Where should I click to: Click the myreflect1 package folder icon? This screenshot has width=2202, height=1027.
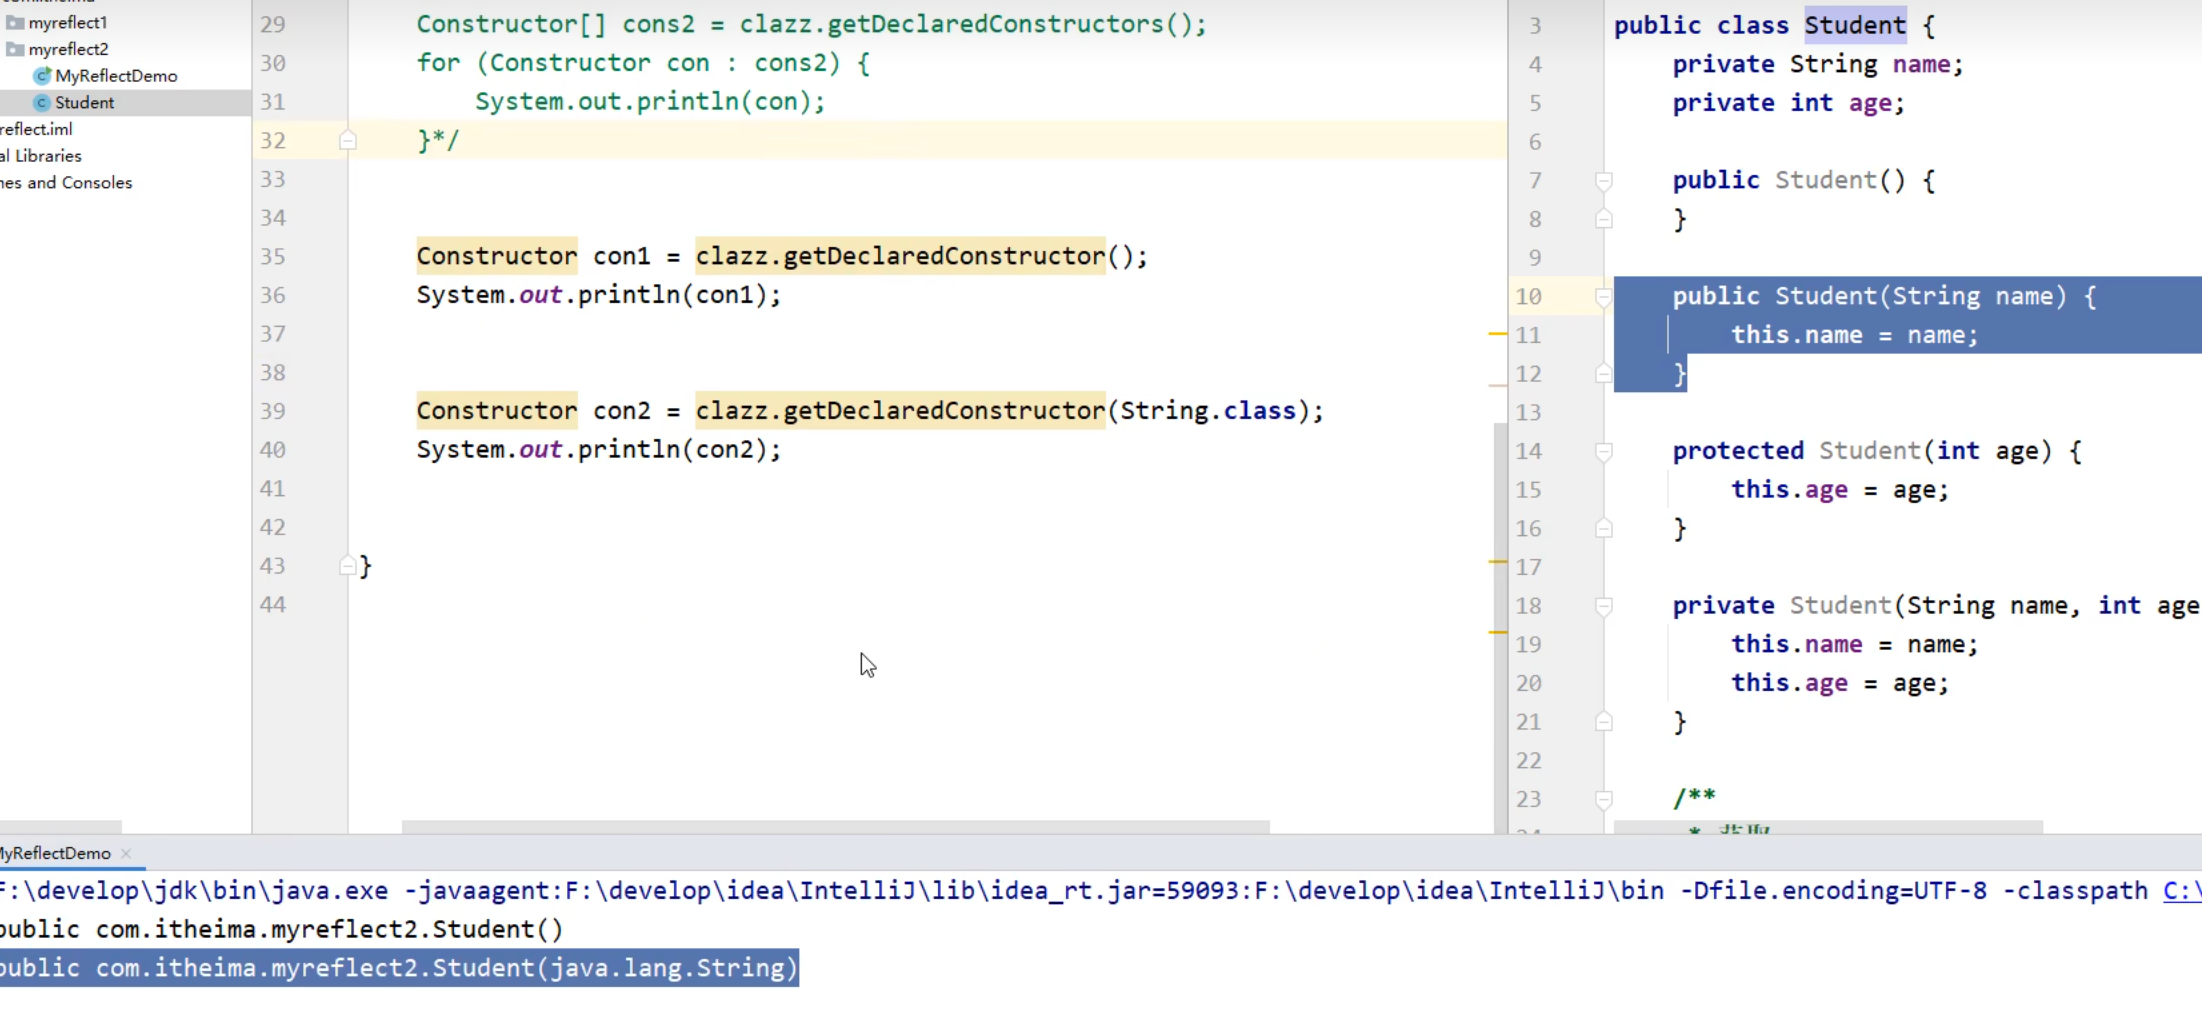[15, 22]
